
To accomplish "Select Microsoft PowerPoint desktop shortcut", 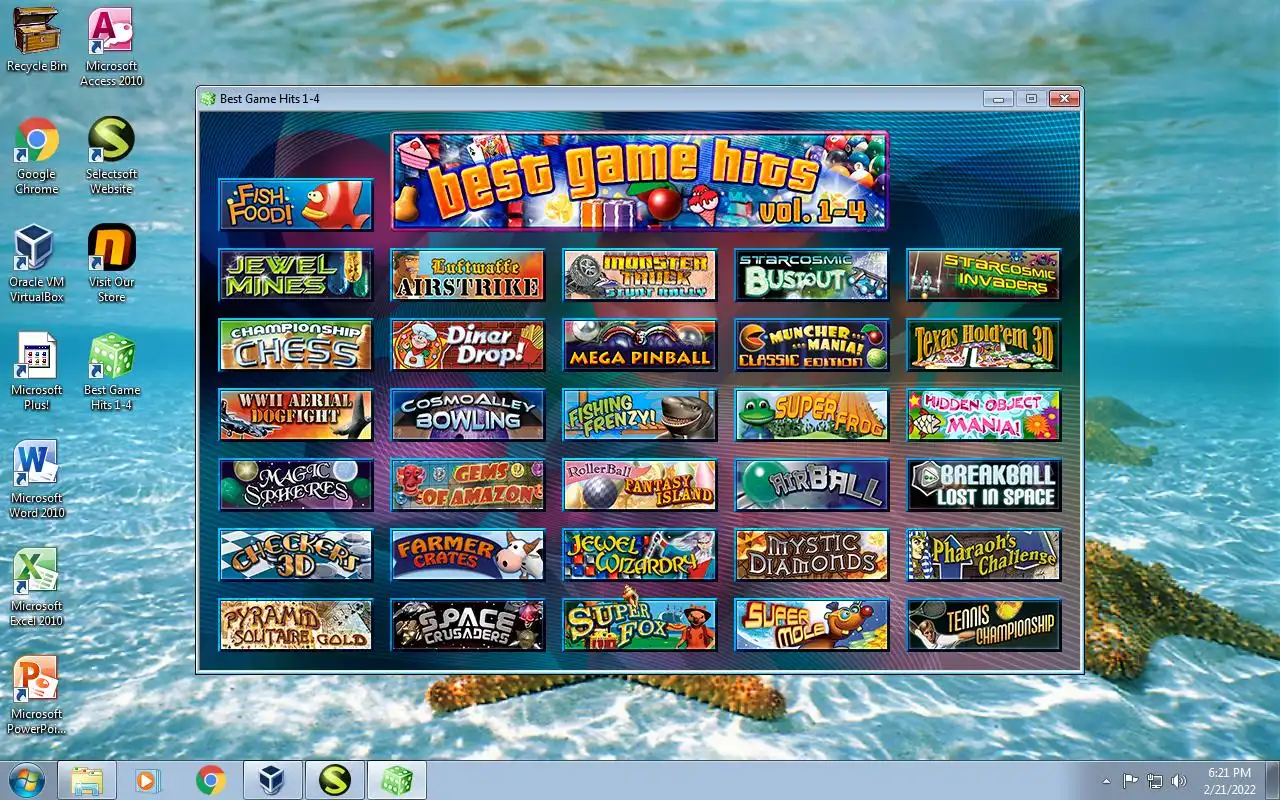I will [x=37, y=695].
